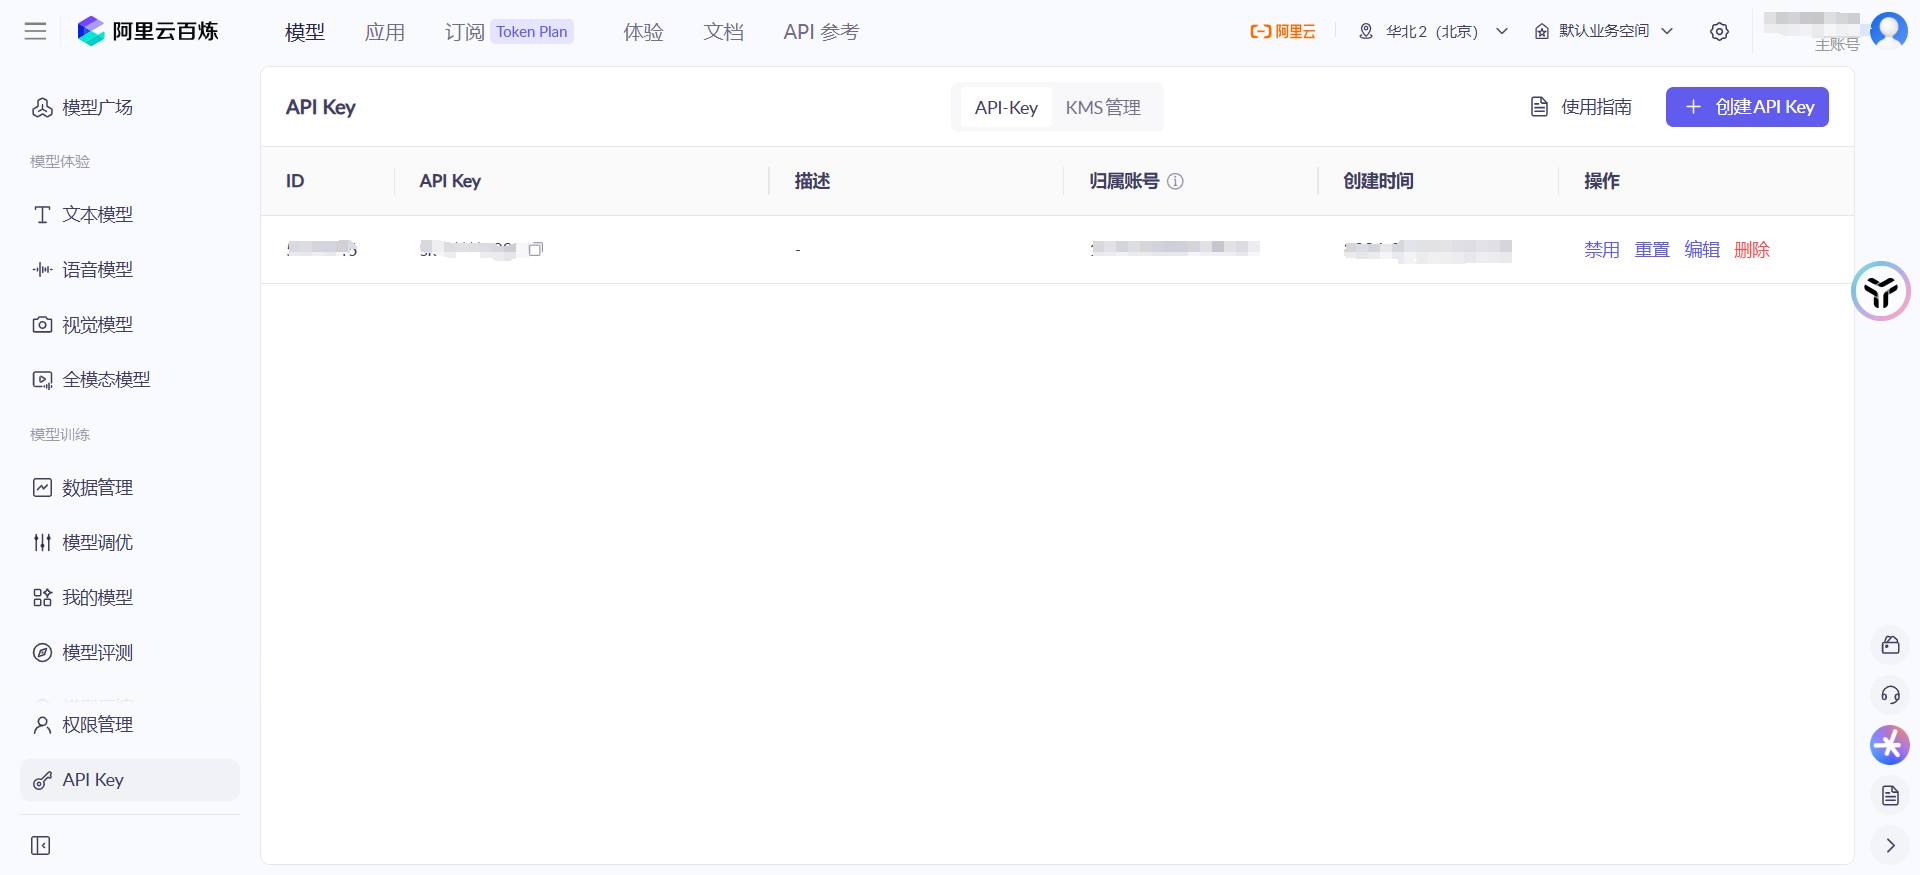Click the colorful asterisk icon on right rail
The width and height of the screenshot is (1920, 875).
[x=1890, y=745]
